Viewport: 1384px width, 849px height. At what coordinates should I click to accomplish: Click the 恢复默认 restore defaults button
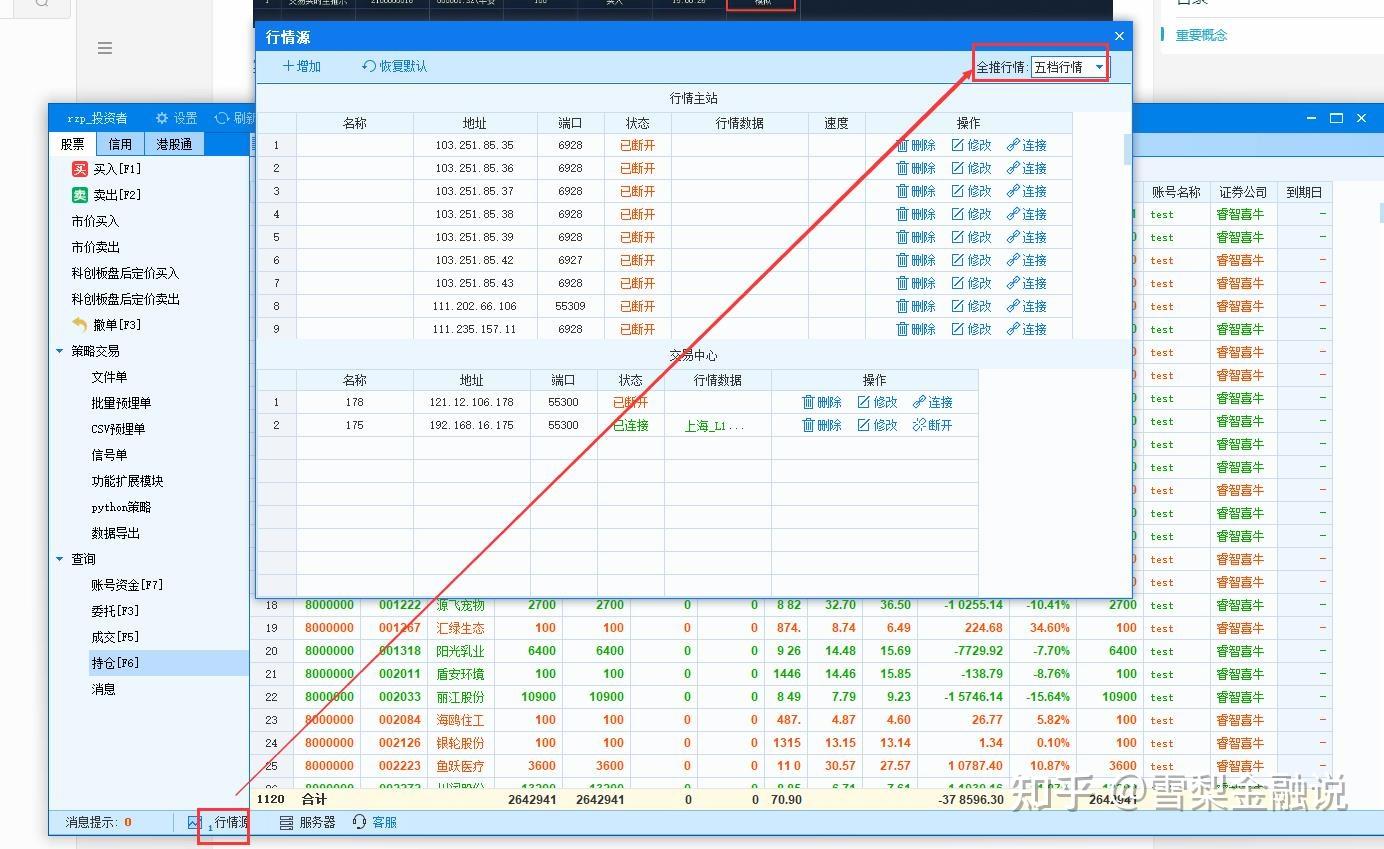(x=396, y=66)
